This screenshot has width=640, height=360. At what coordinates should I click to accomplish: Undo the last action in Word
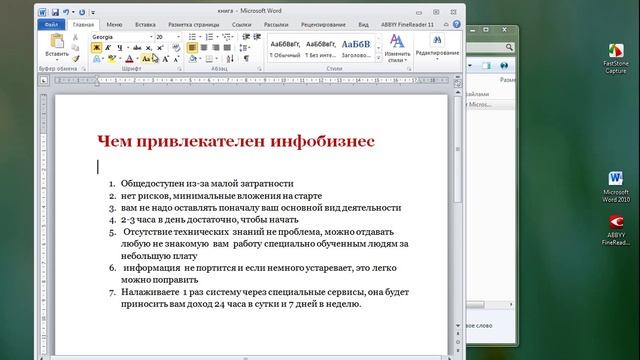pos(66,12)
